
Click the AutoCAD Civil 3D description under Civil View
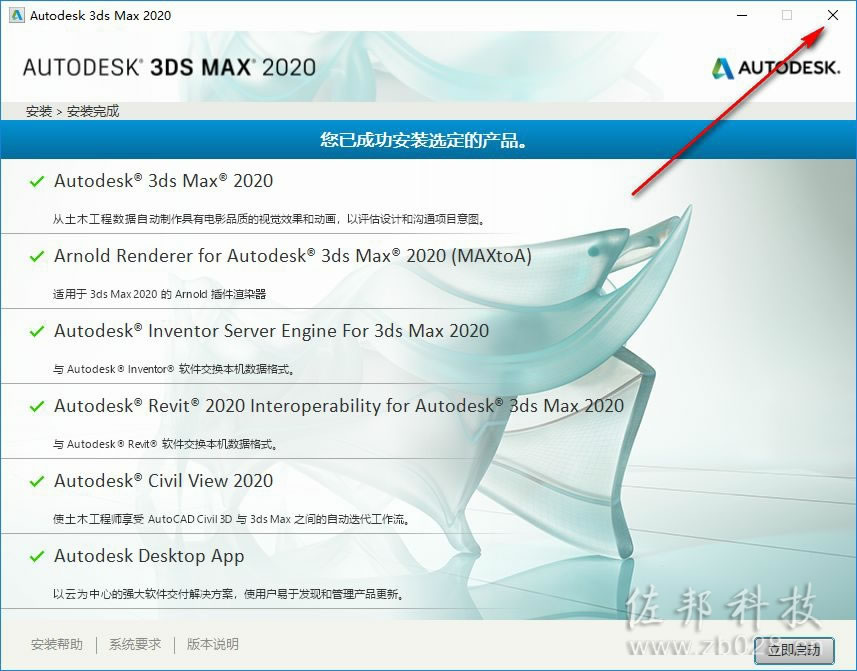tap(232, 519)
